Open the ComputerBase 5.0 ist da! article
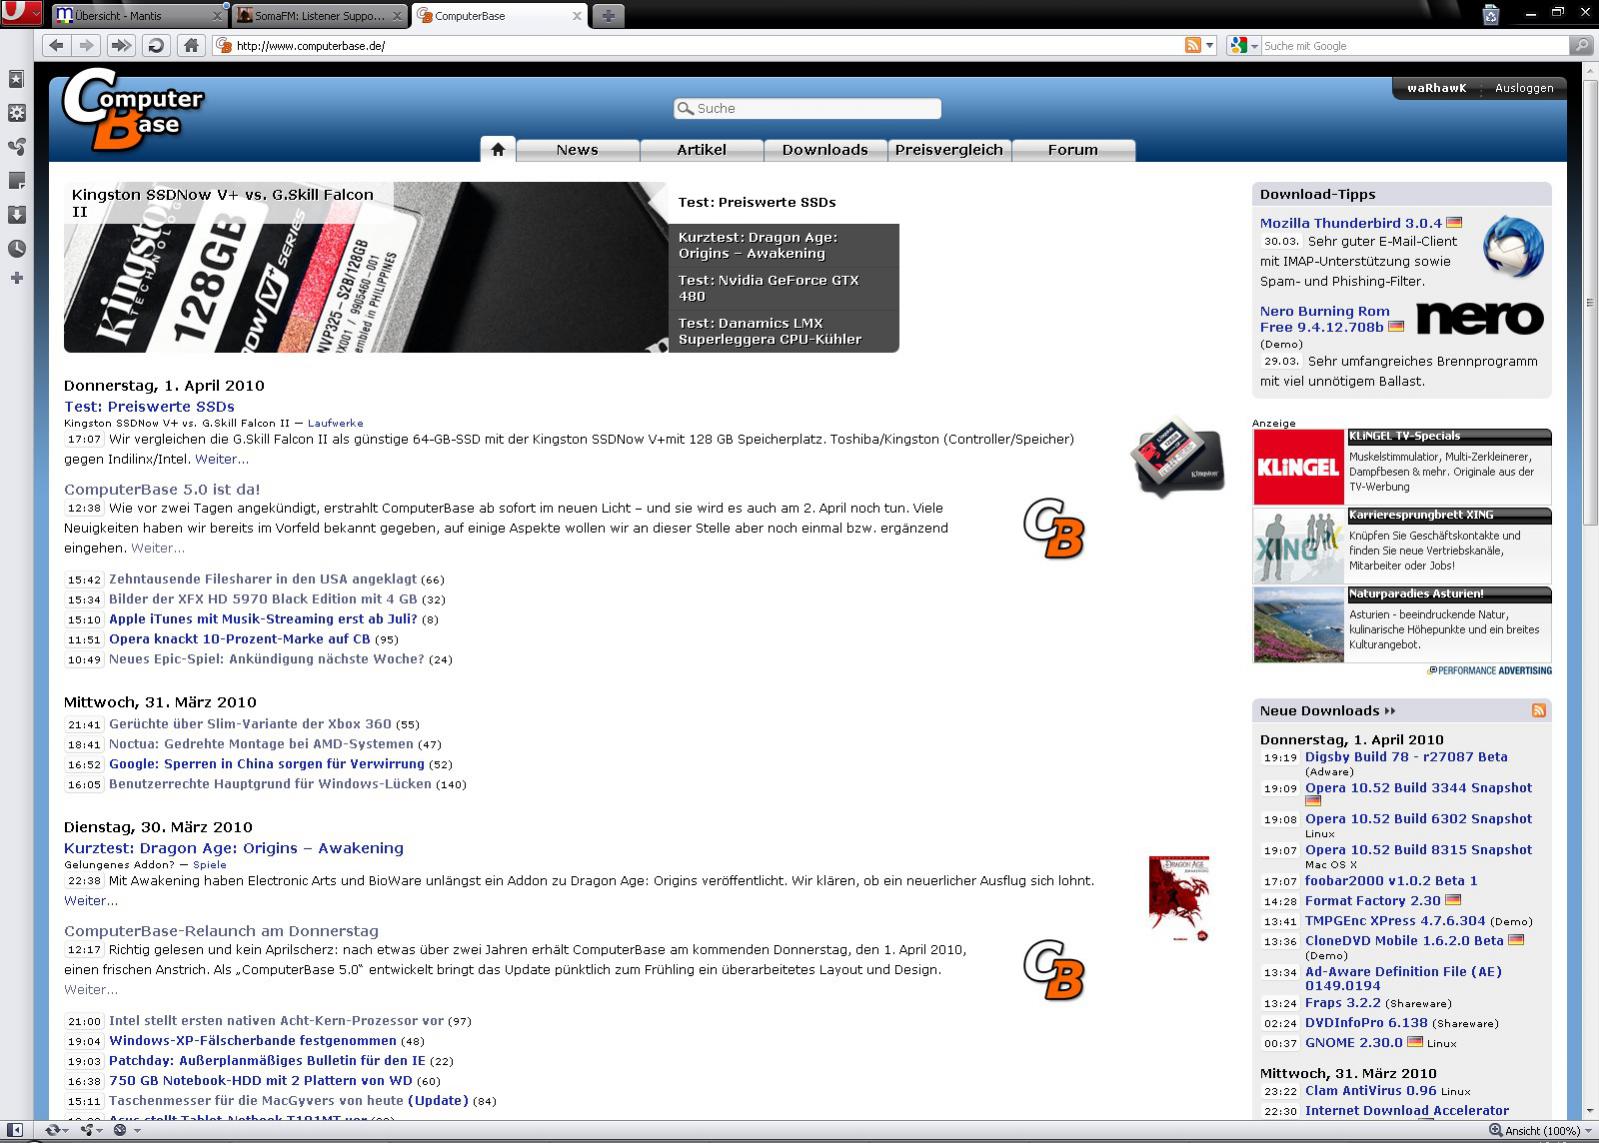This screenshot has width=1599, height=1143. coord(162,489)
